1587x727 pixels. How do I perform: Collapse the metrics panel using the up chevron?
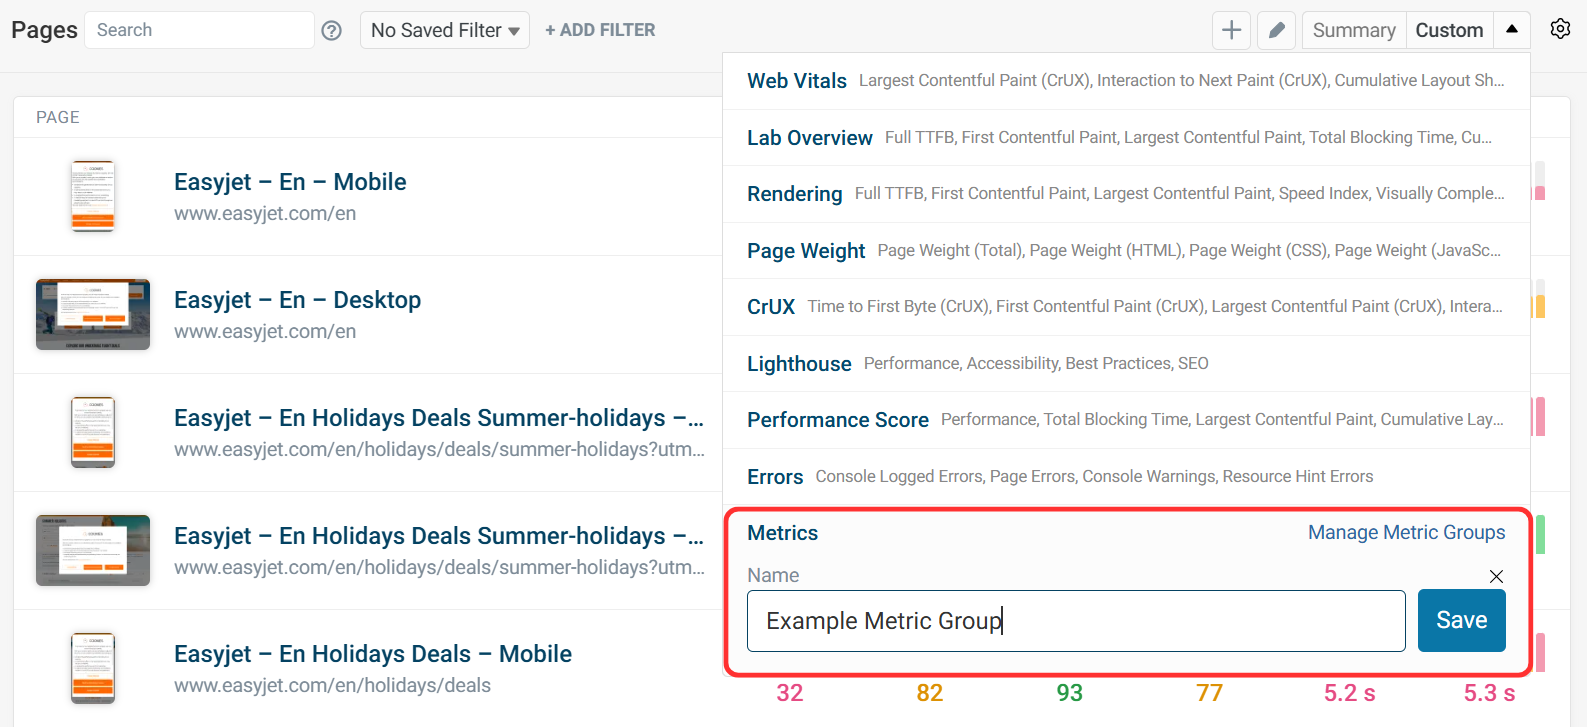tap(1511, 30)
